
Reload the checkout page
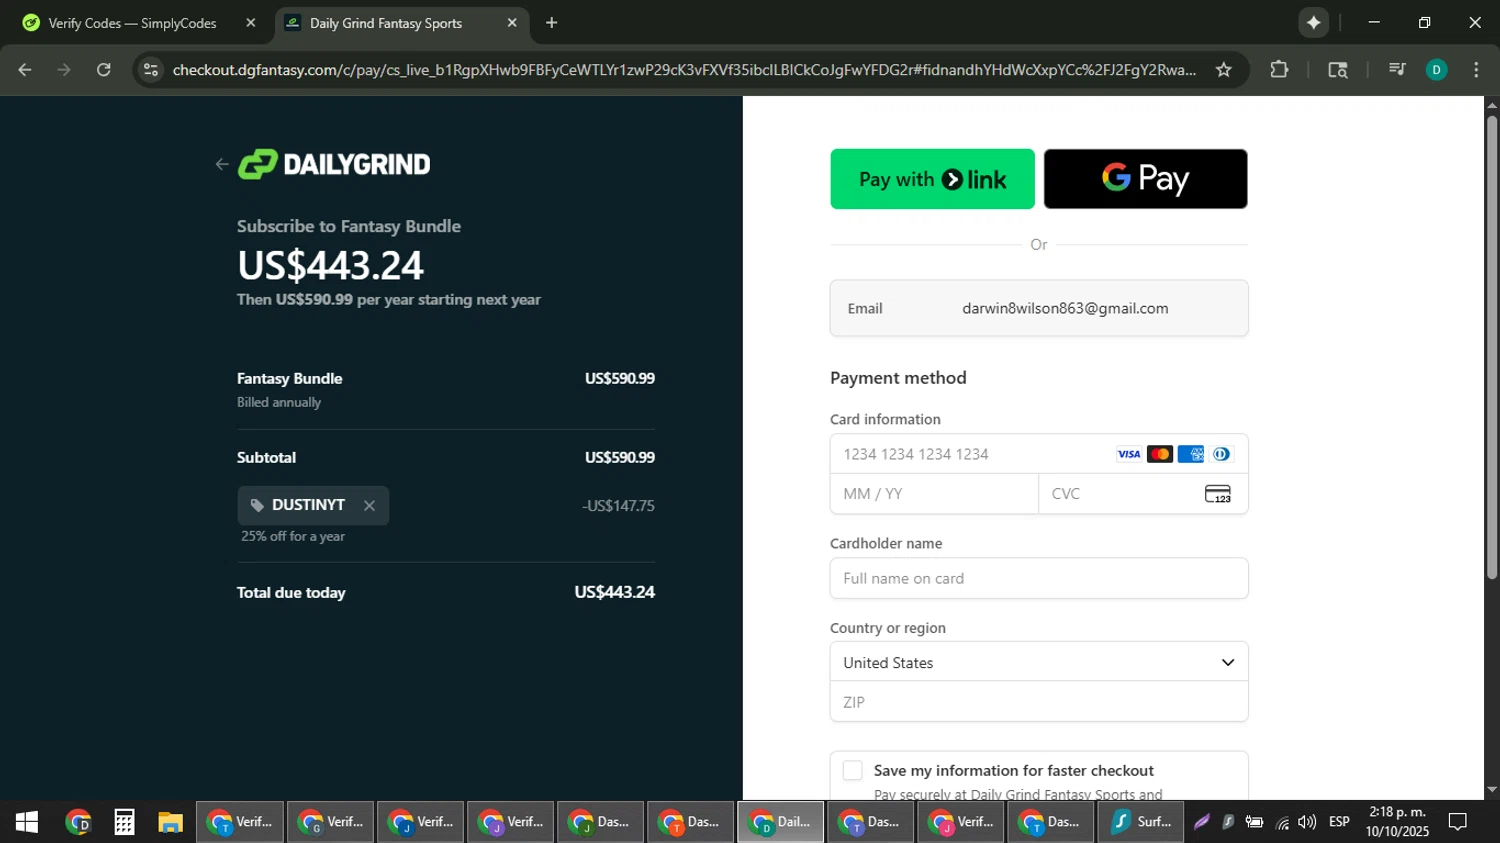pos(103,69)
